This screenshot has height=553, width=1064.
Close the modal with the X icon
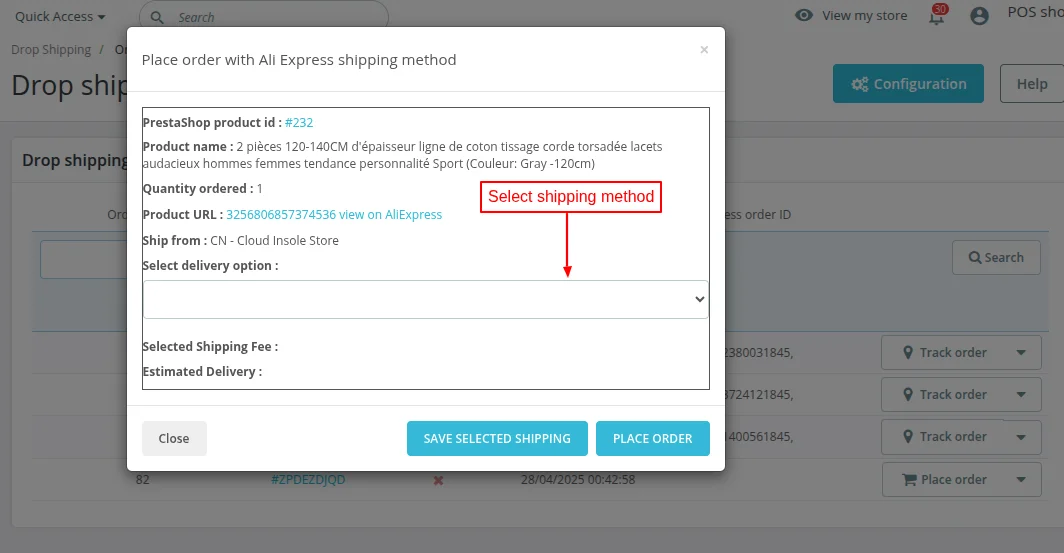[x=704, y=50]
